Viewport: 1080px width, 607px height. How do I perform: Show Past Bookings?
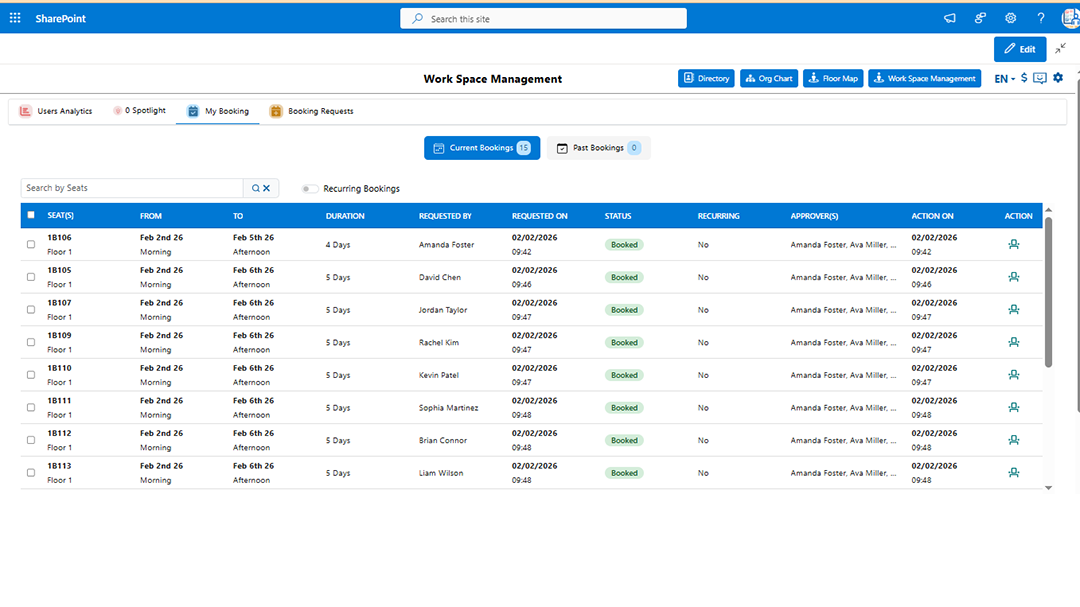coord(597,147)
